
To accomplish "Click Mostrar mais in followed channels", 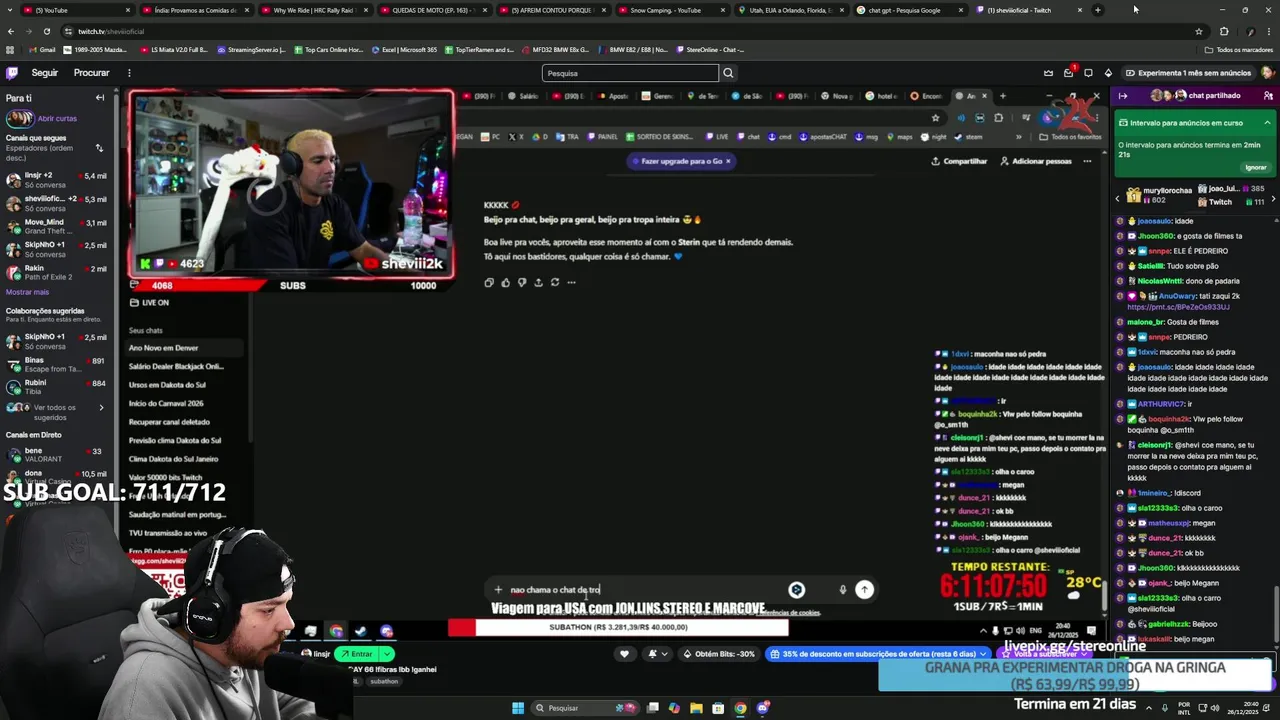I will (x=27, y=292).
